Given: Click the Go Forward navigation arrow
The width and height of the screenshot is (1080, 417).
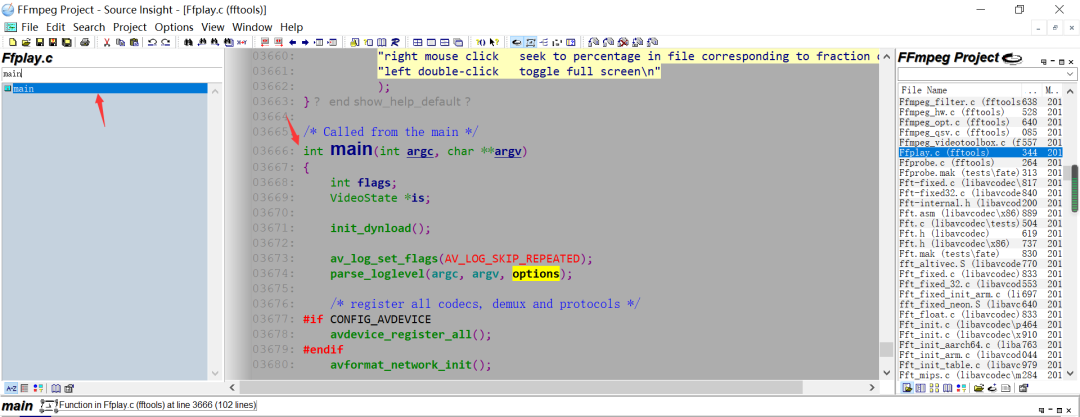Looking at the screenshot, I should click(x=305, y=43).
